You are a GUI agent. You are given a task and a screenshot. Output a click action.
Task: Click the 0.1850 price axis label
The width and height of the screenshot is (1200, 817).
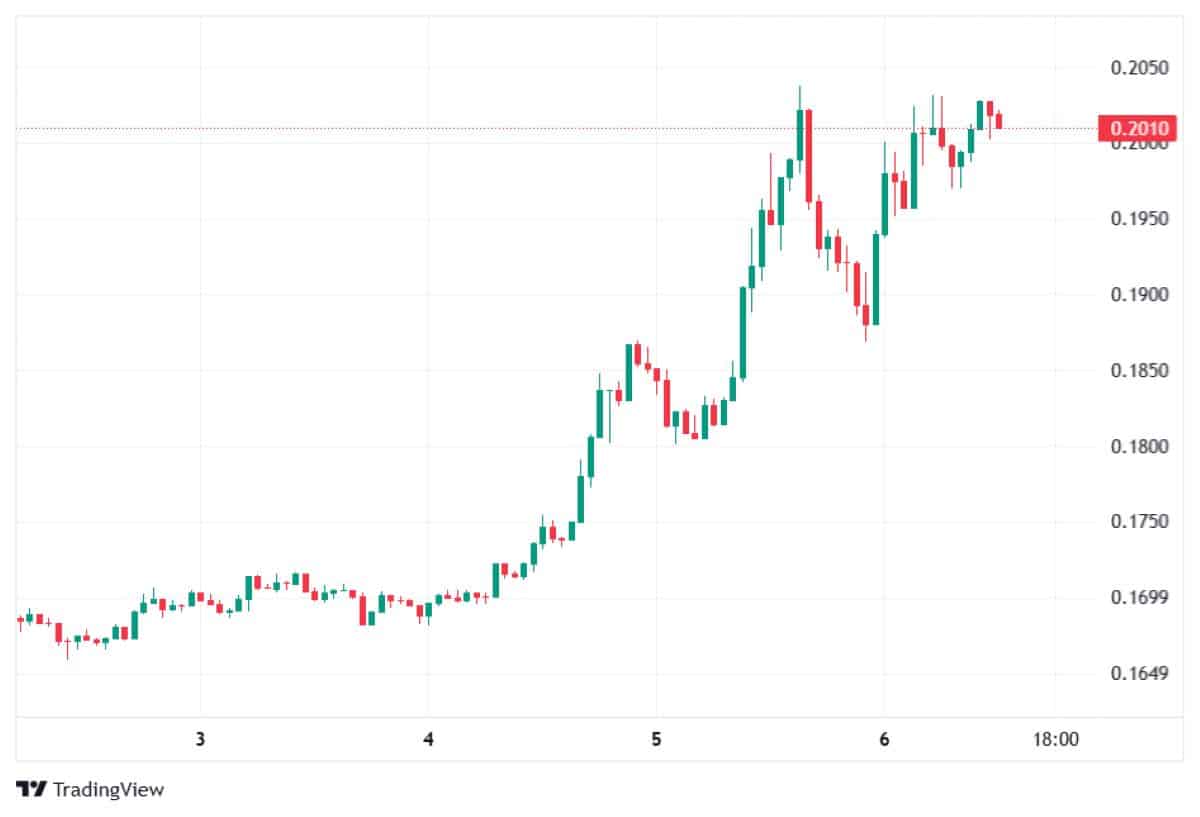point(1139,371)
